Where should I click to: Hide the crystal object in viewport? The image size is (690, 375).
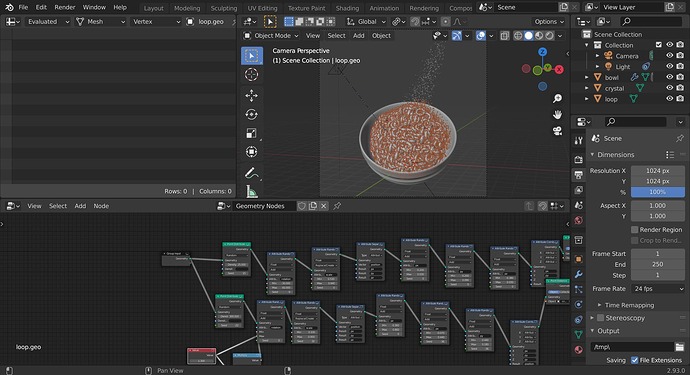(669, 88)
